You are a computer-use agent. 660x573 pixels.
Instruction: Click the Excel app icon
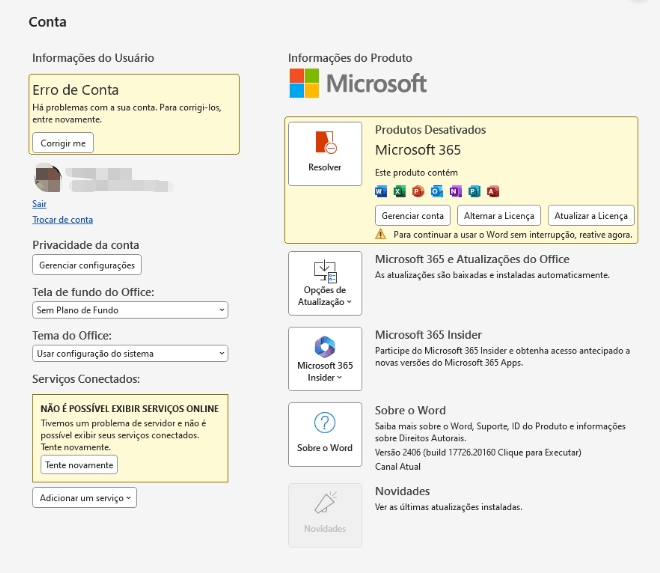click(399, 192)
